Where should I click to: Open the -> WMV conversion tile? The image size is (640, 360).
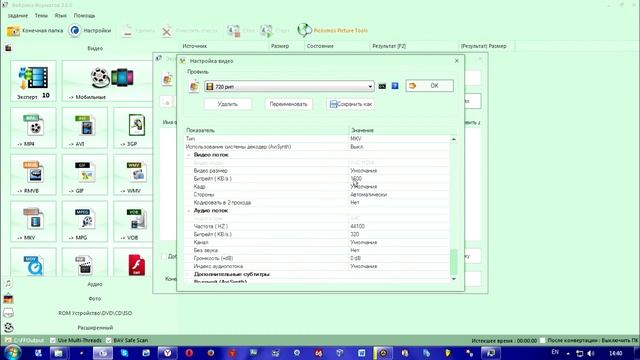[133, 175]
